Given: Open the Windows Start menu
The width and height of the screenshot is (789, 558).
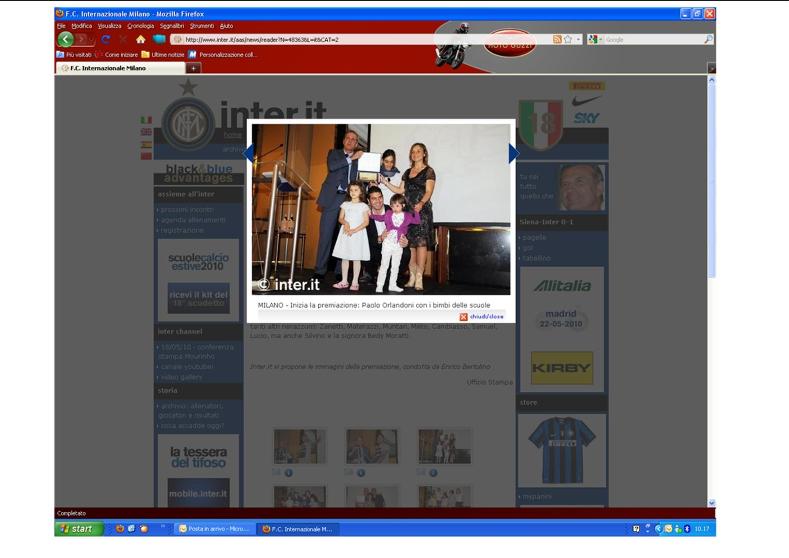Looking at the screenshot, I should point(79,529).
